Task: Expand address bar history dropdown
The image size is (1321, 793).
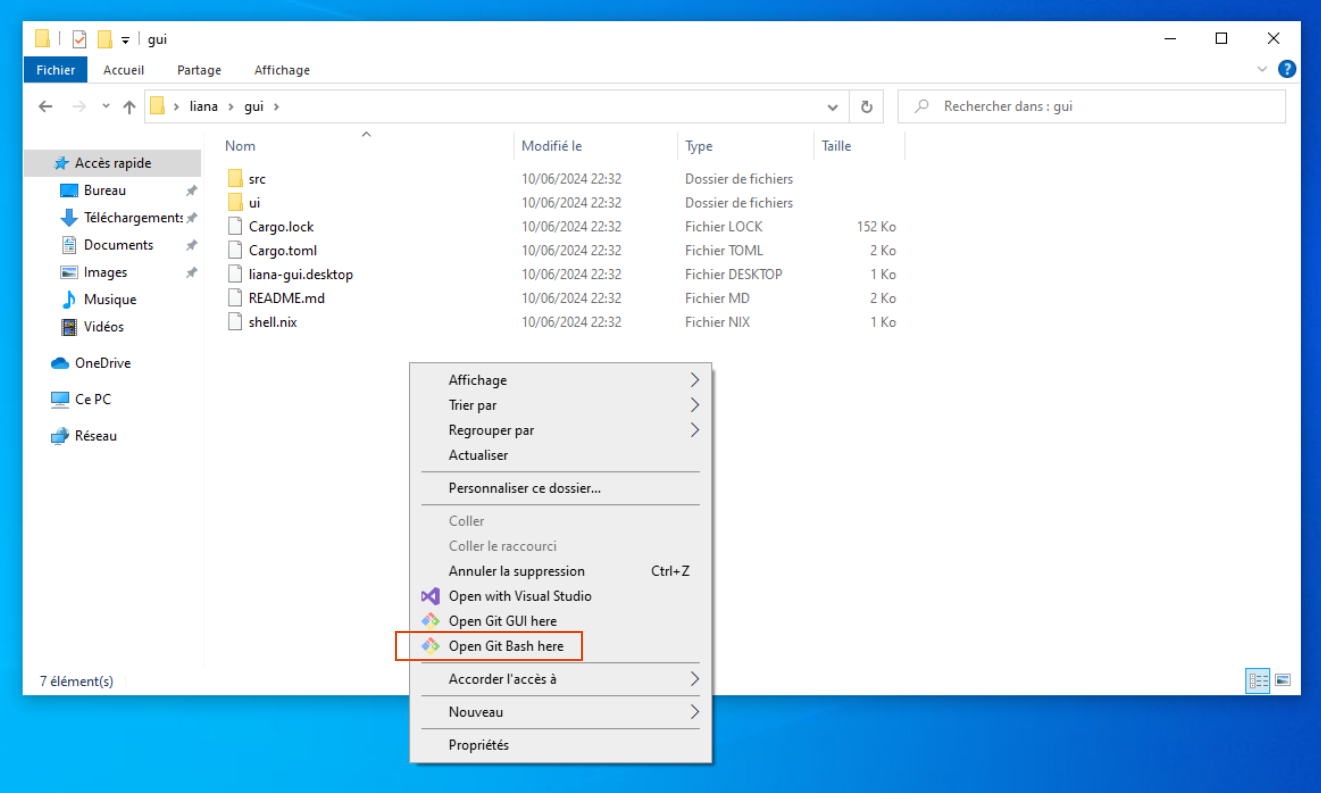Action: (x=833, y=107)
